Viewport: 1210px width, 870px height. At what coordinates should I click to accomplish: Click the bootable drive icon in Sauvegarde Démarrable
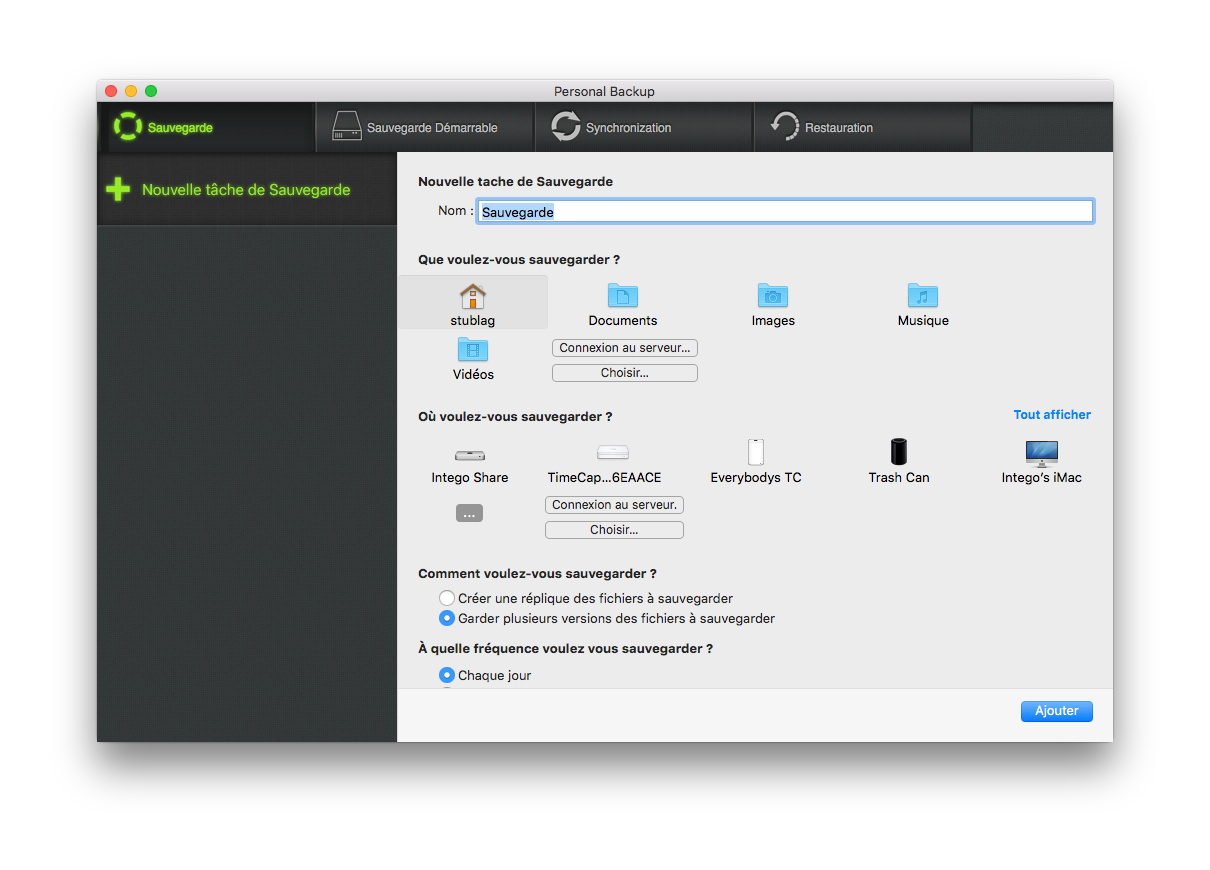point(347,126)
